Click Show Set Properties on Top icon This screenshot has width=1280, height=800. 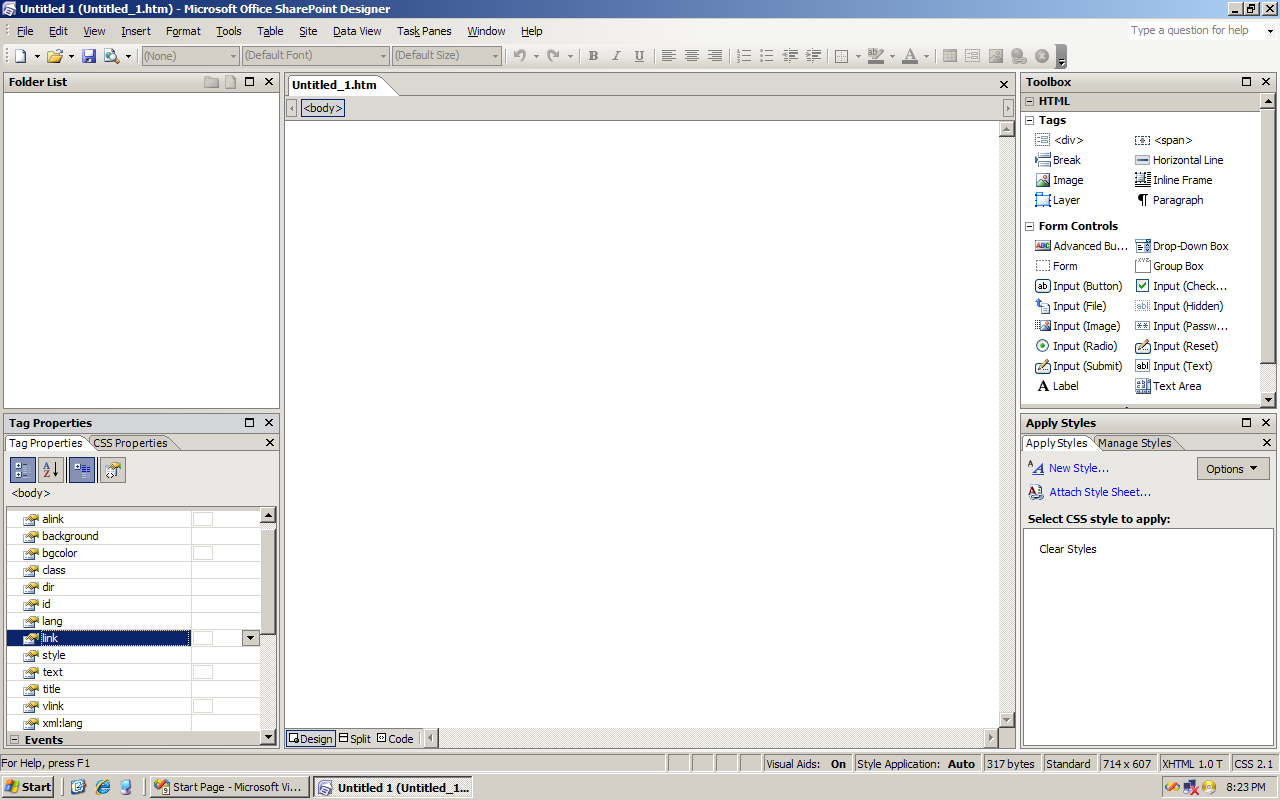coord(82,470)
